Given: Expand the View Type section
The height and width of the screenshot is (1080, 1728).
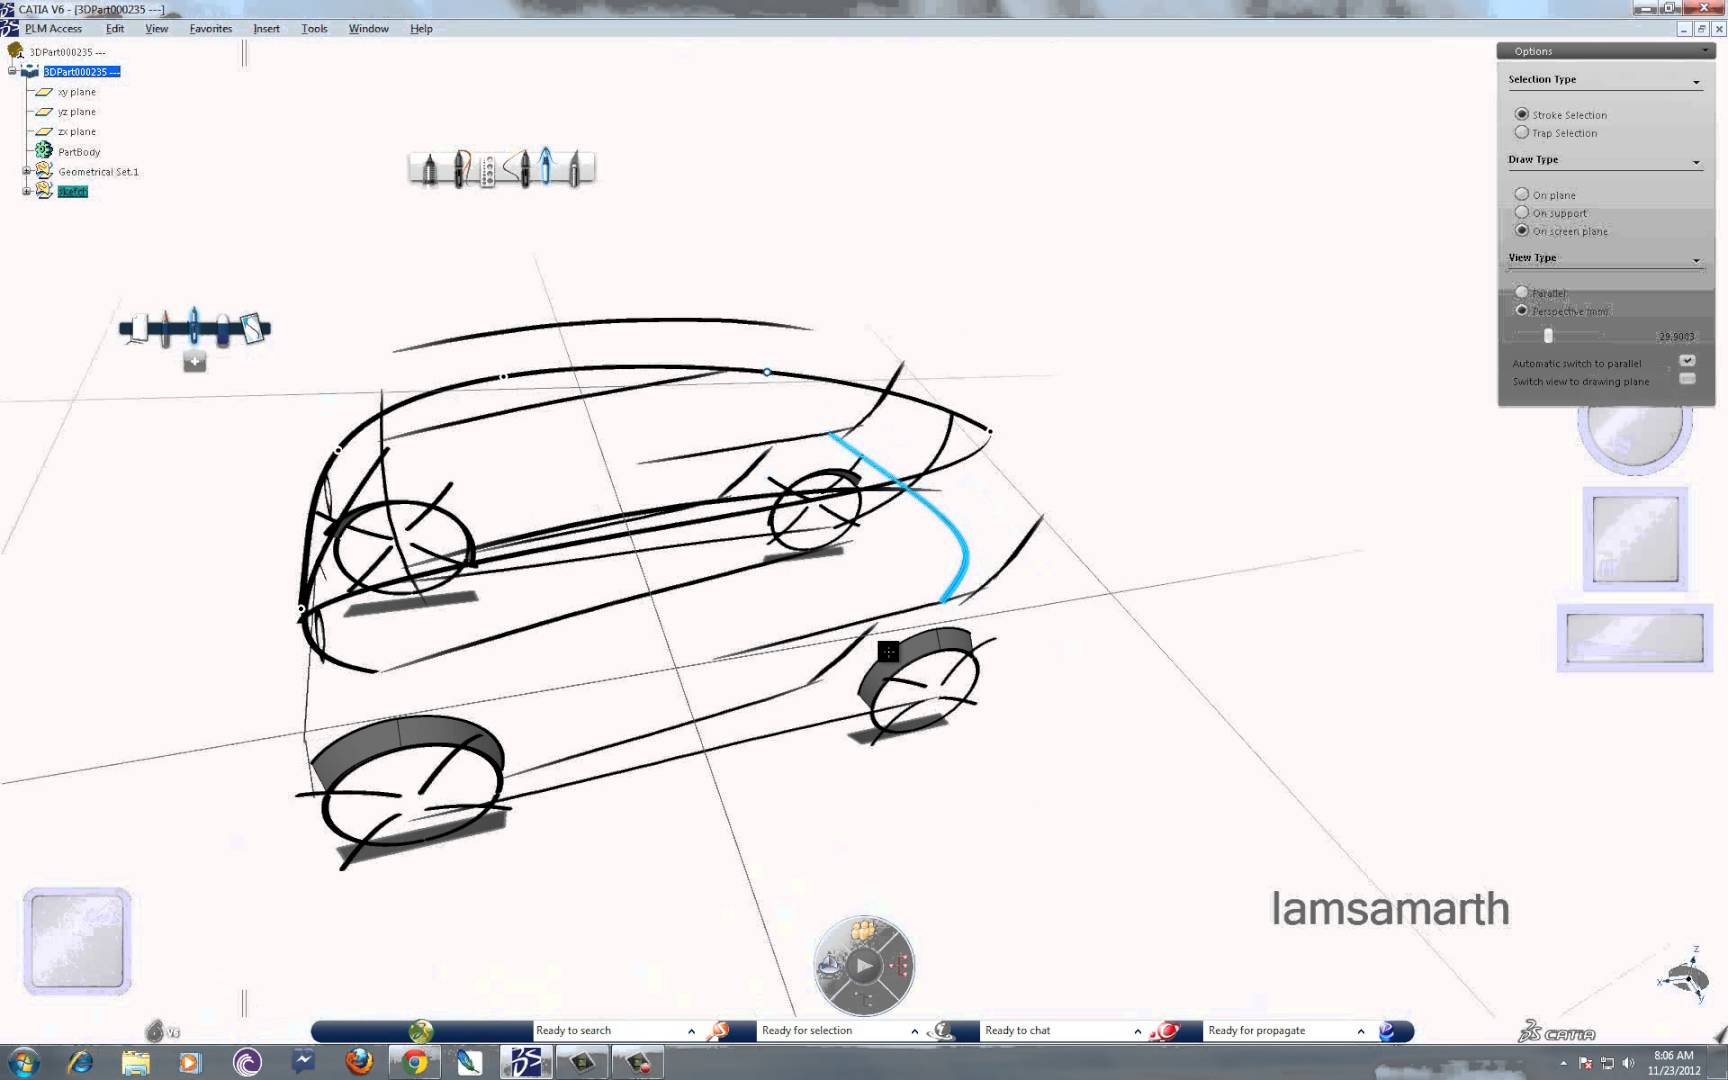Looking at the screenshot, I should [1697, 259].
